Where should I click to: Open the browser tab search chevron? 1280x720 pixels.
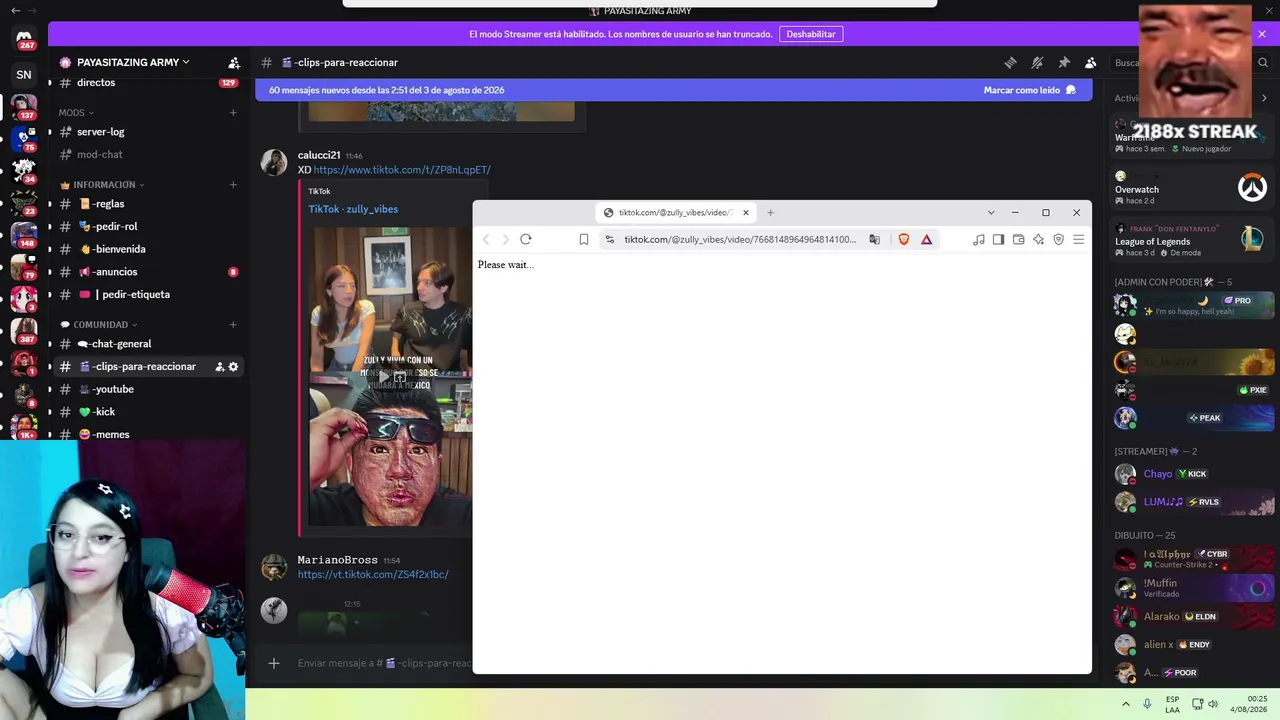991,212
